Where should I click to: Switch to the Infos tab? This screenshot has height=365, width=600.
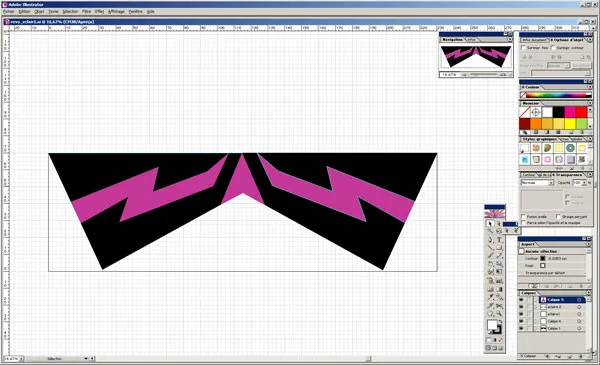(x=471, y=40)
